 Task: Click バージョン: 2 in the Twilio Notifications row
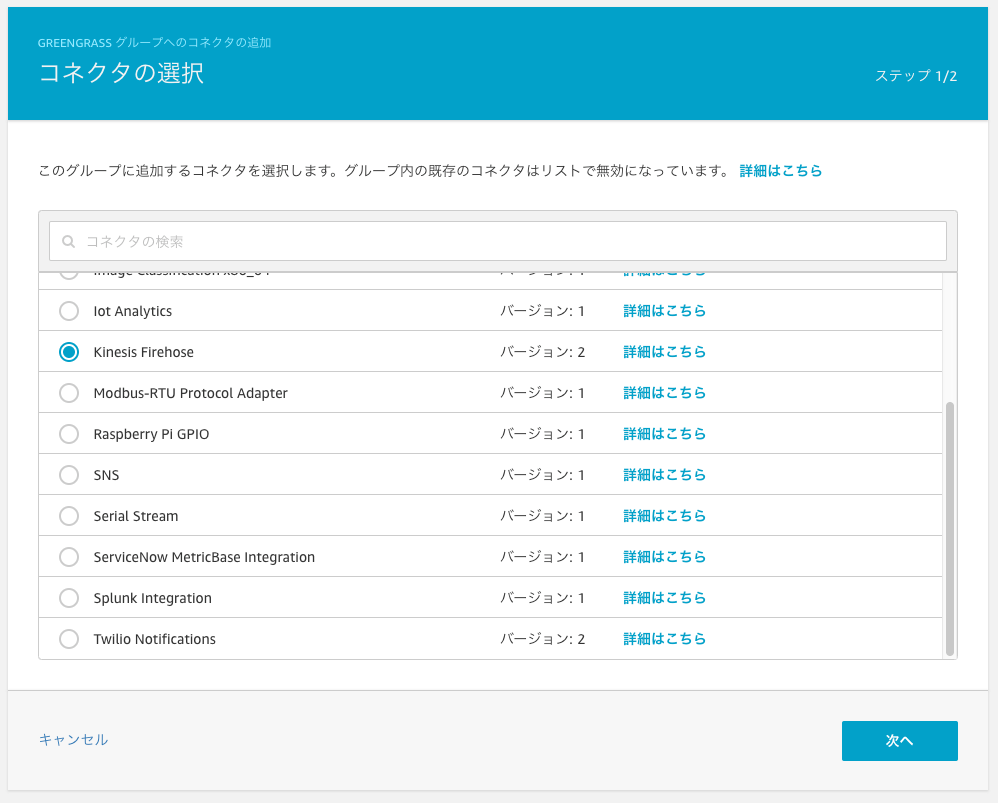pyautogui.click(x=542, y=639)
